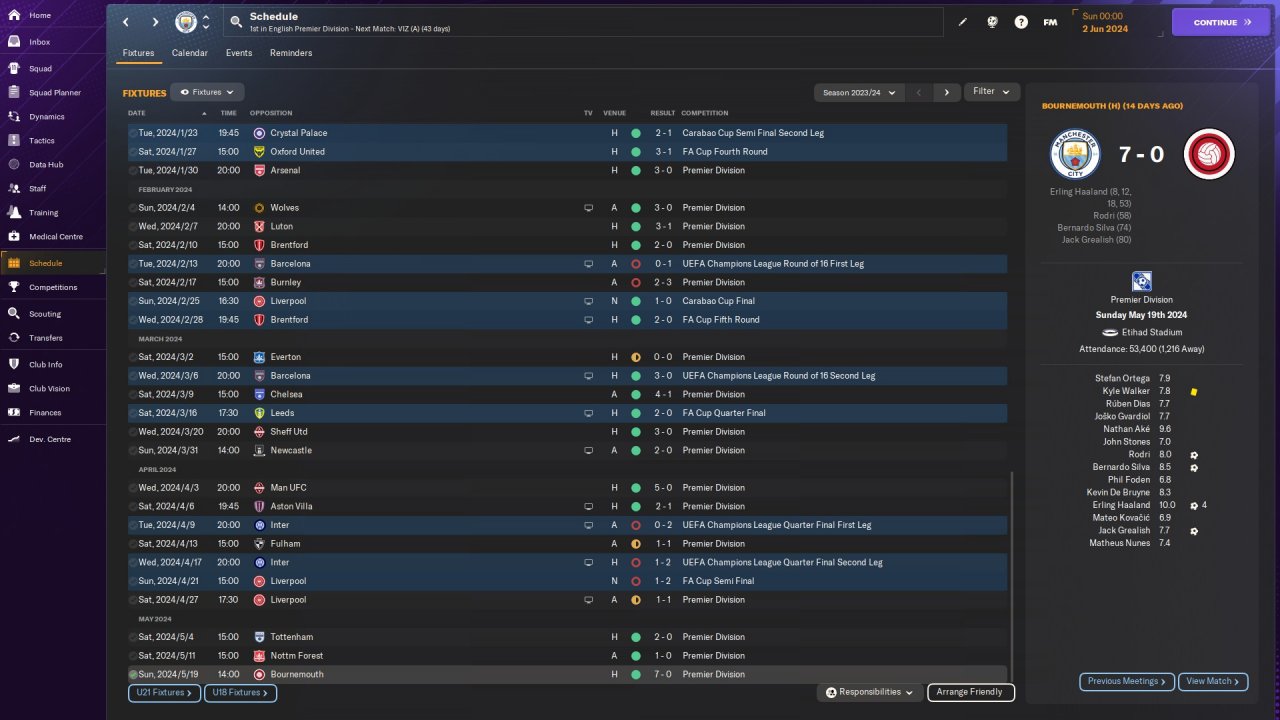Switch to the Reminders tab
This screenshot has width=1280, height=720.
(x=291, y=53)
